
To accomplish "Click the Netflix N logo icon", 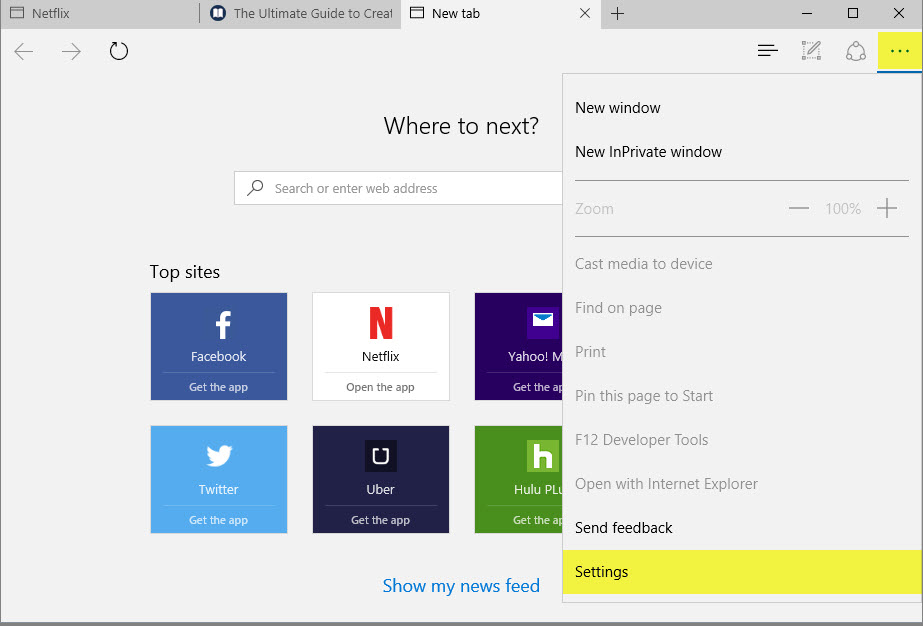I will point(381,323).
